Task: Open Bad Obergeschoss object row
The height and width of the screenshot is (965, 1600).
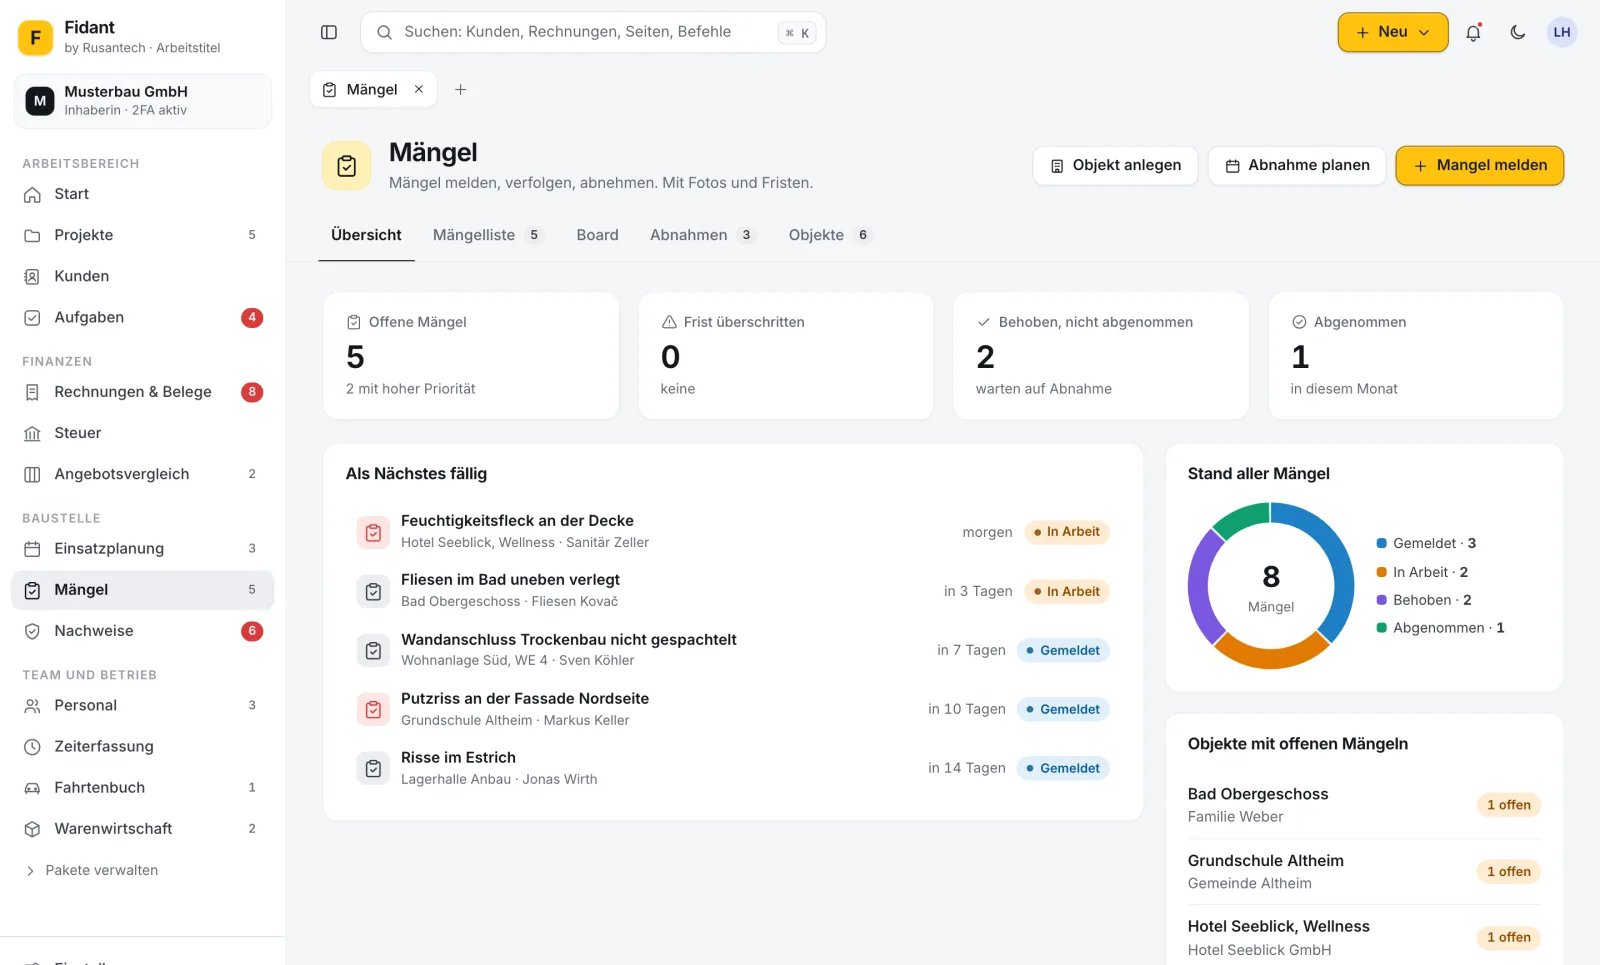Action: 1364,805
